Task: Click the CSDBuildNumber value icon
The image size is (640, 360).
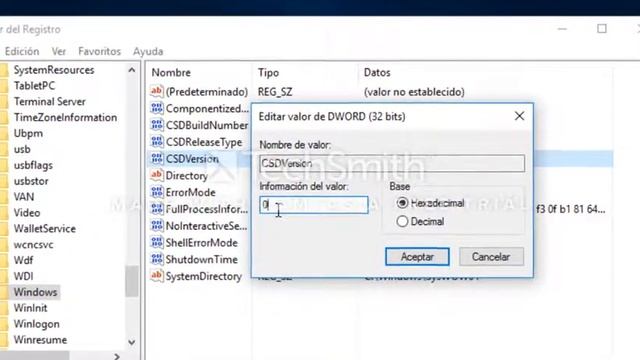Action: tap(157, 125)
